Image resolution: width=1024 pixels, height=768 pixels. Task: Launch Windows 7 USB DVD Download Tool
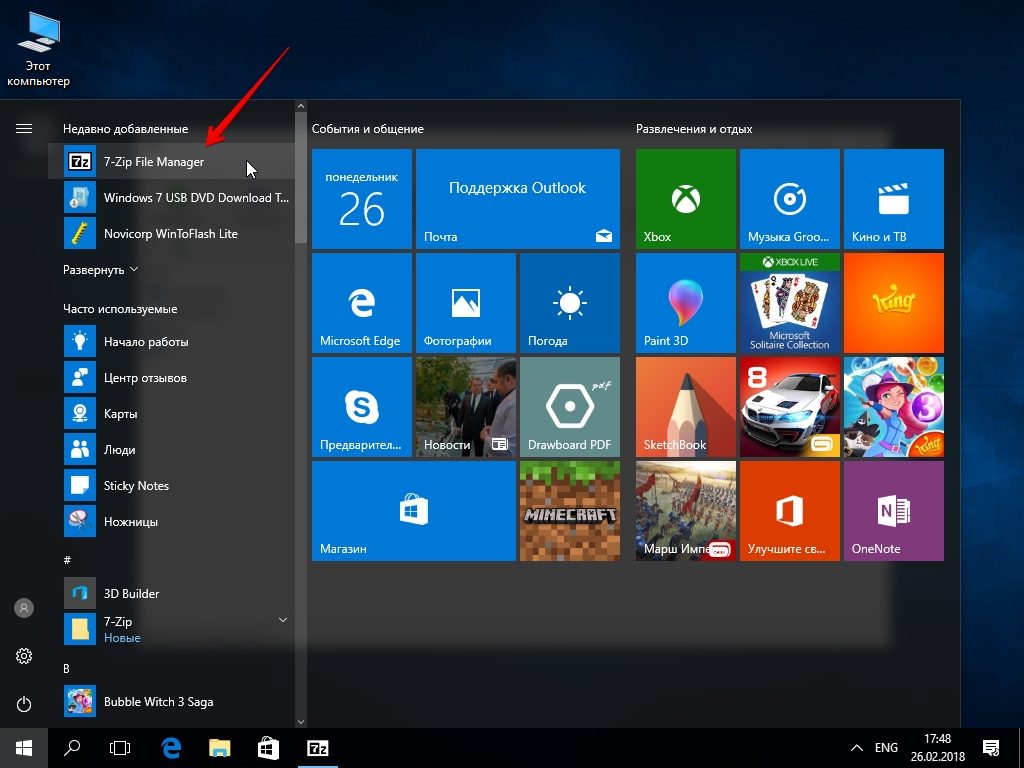(x=171, y=197)
